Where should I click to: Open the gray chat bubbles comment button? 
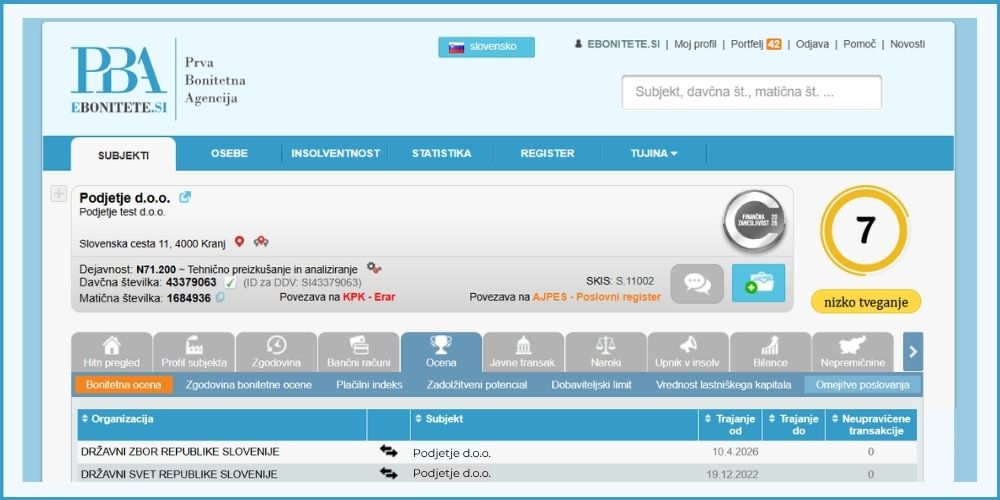coord(697,283)
